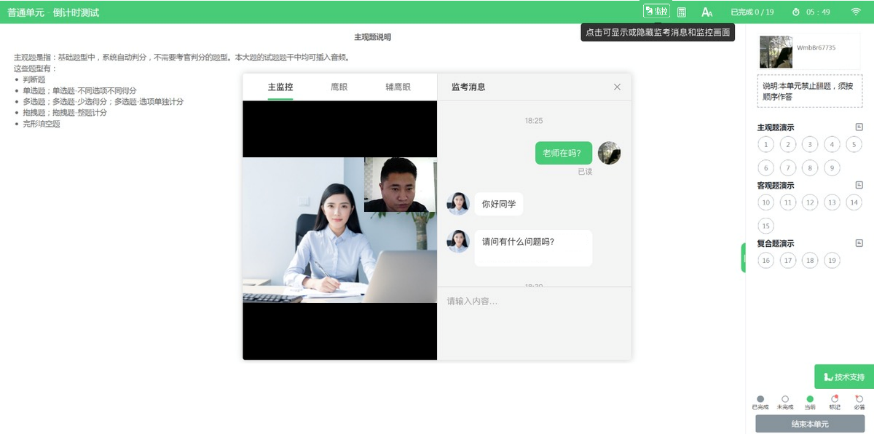Close the 监考消息 chat panel

617,87
